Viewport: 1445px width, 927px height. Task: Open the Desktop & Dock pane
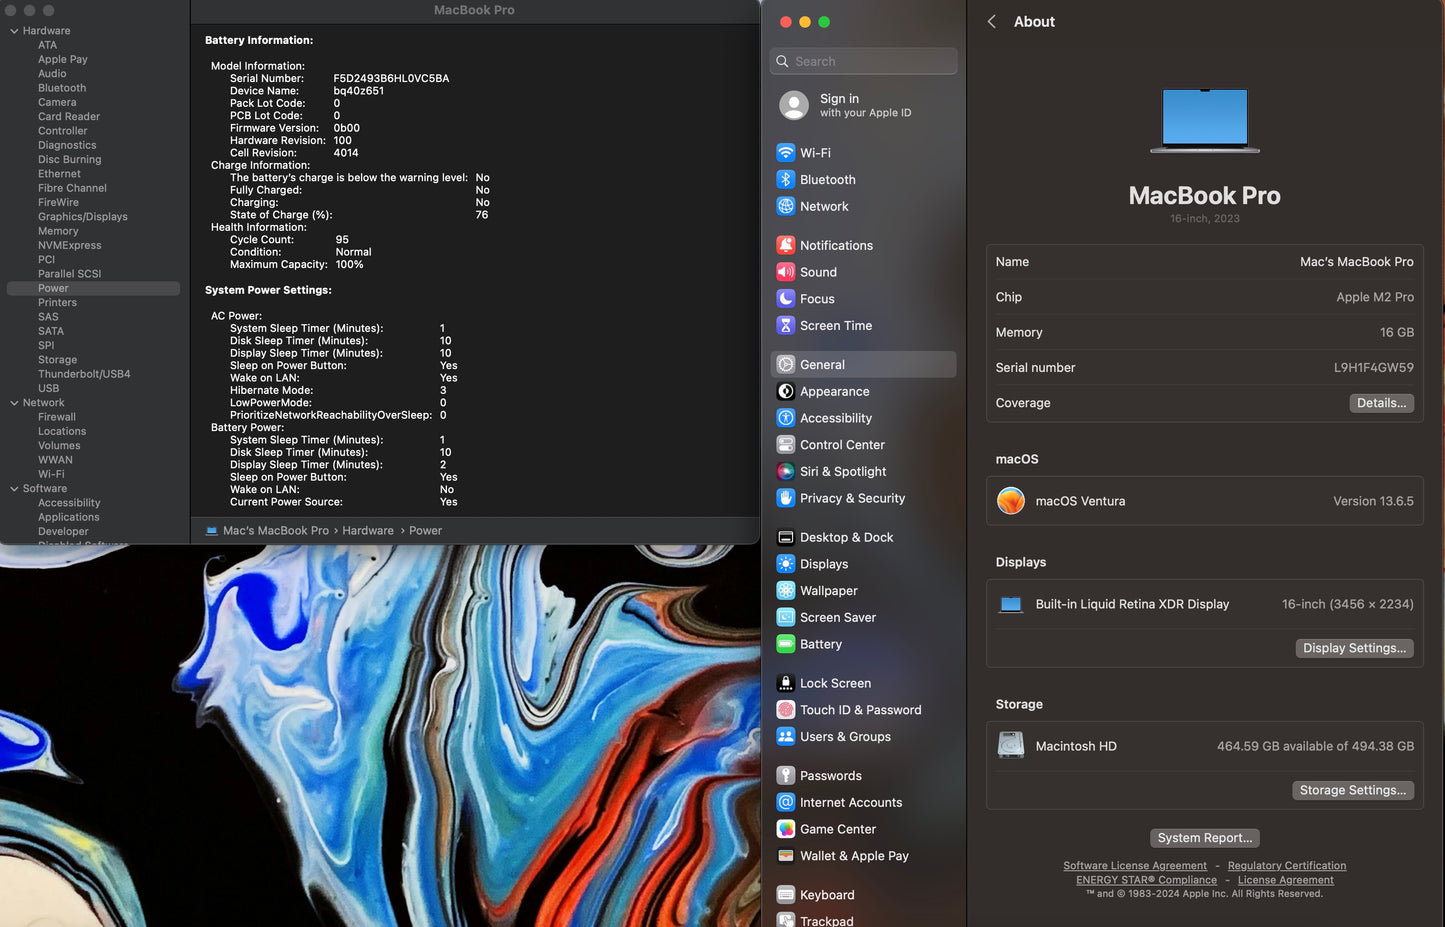(x=846, y=538)
